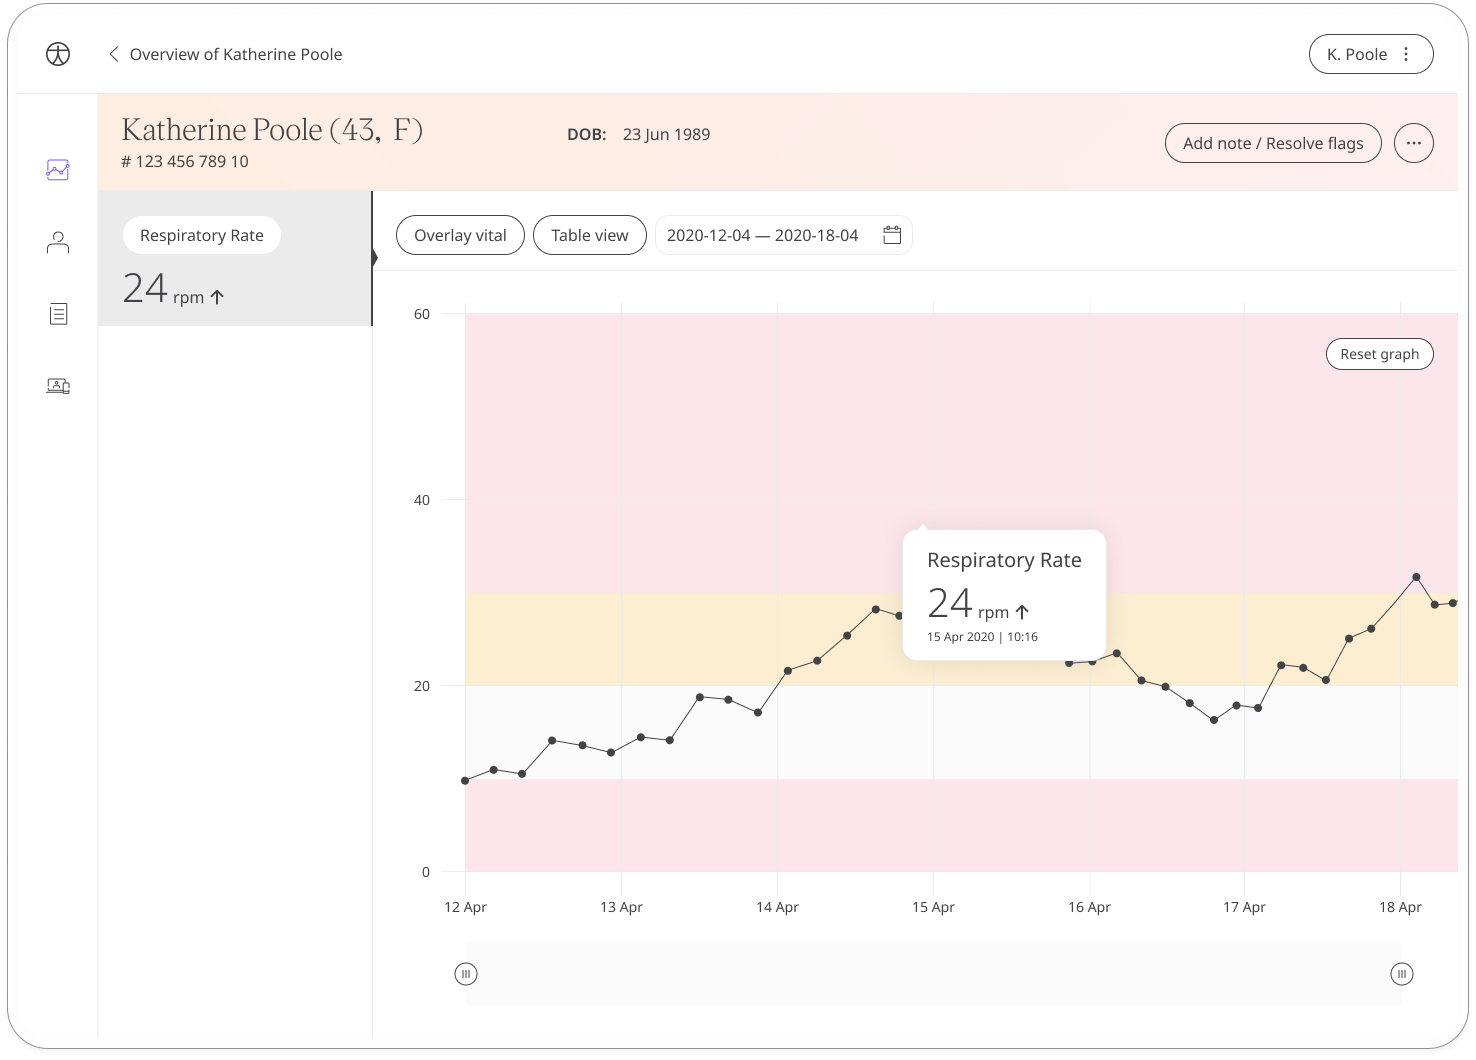
Task: Click the tooltip timestamp 15 Apr 2020 | 10:16
Action: click(982, 637)
